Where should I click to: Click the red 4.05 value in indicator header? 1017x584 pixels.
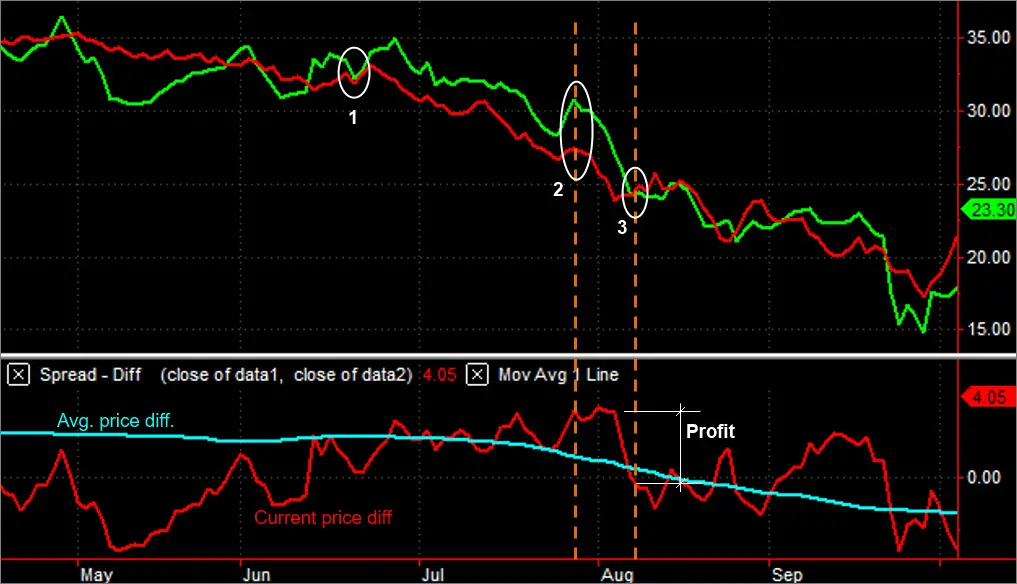tap(440, 374)
